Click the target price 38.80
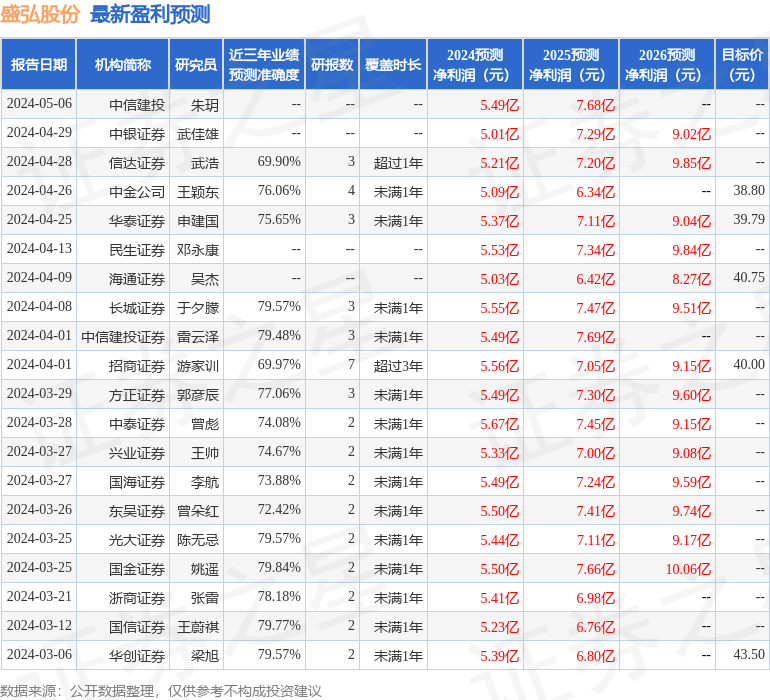 [749, 190]
